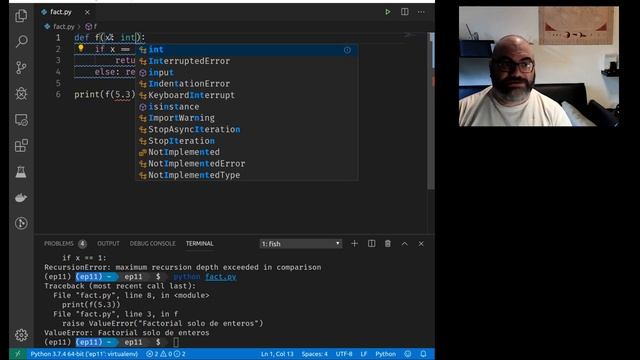Open the Search view in activity bar
Screen dimensions: 640x360
[21, 41]
